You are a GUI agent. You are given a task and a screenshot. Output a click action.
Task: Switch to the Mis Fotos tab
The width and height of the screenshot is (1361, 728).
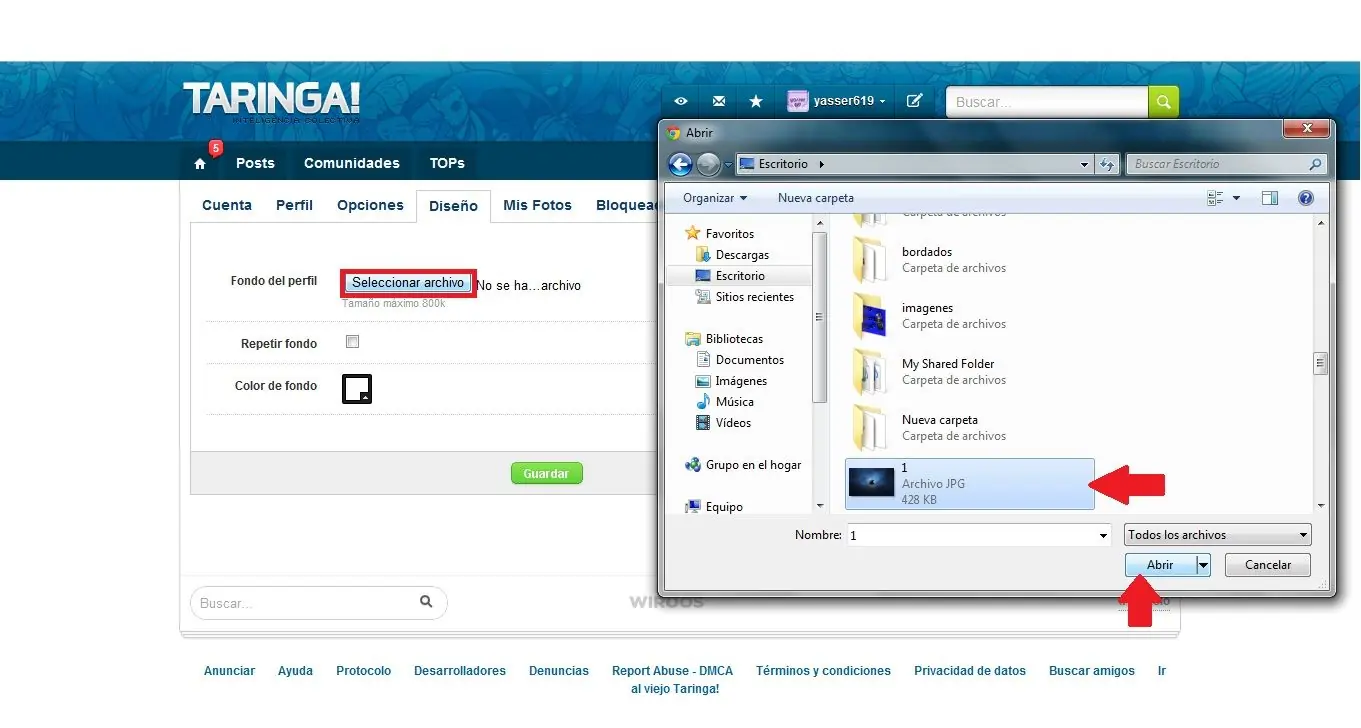click(x=537, y=205)
